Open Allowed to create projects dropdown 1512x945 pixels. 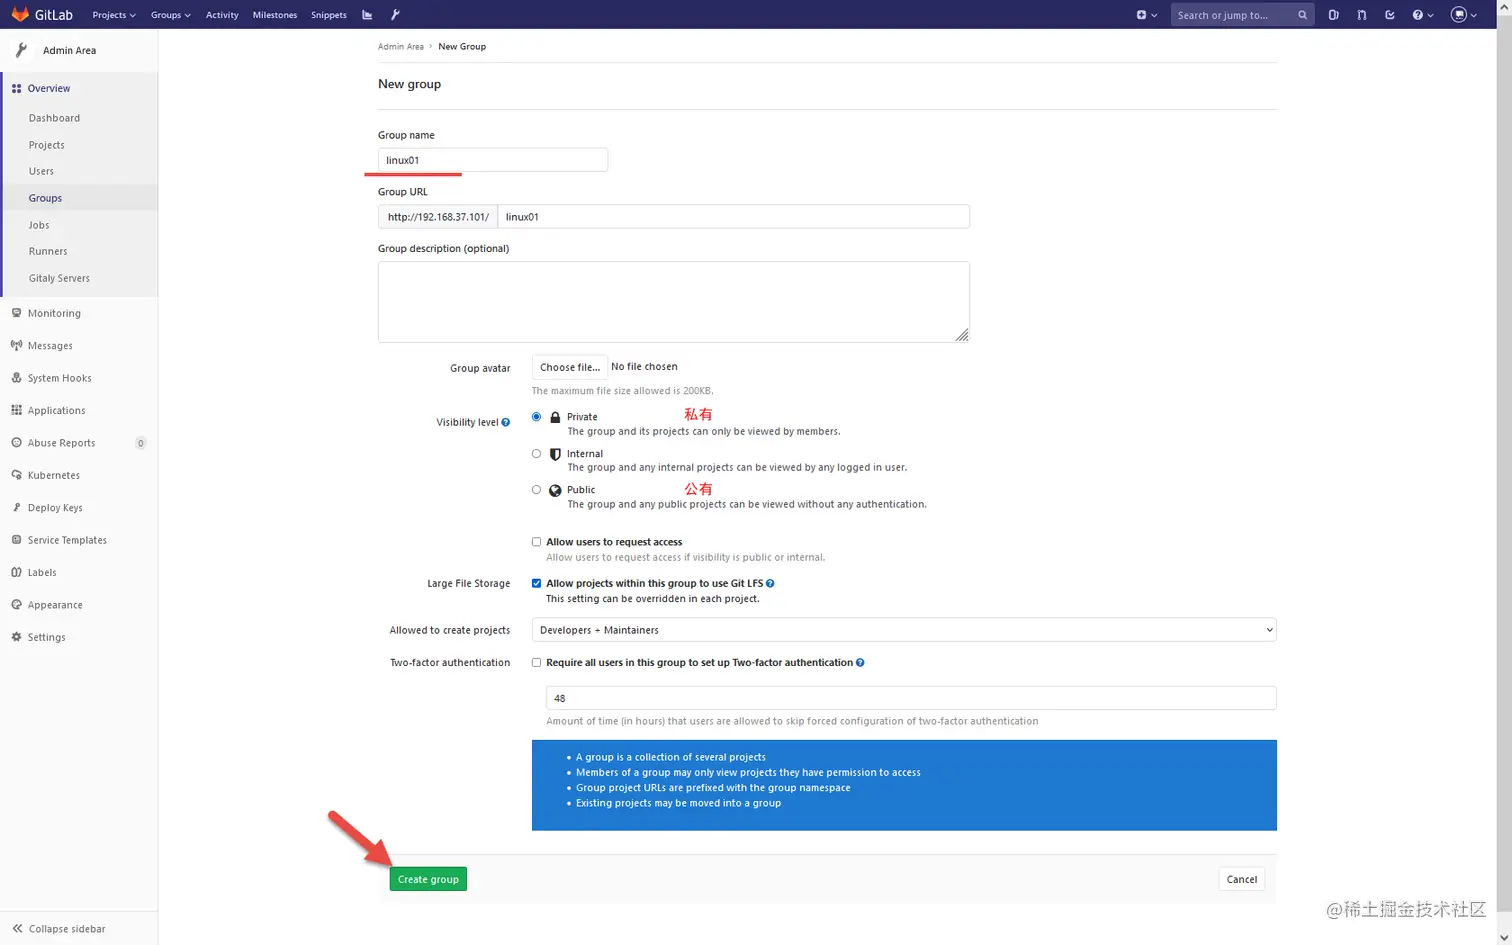[904, 630]
